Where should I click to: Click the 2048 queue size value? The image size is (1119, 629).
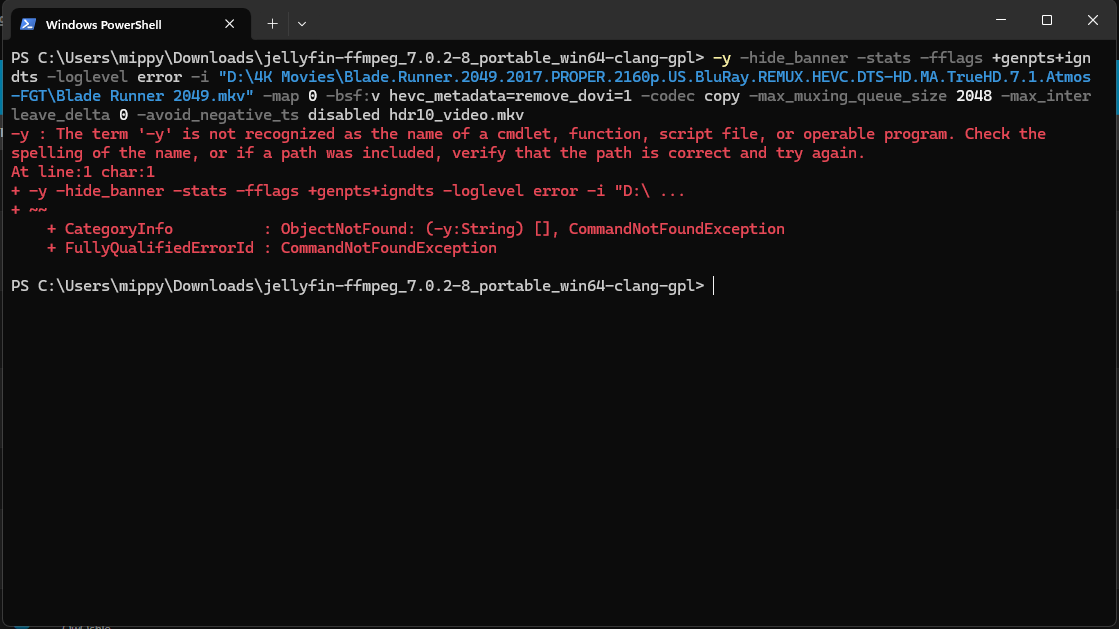coord(974,96)
